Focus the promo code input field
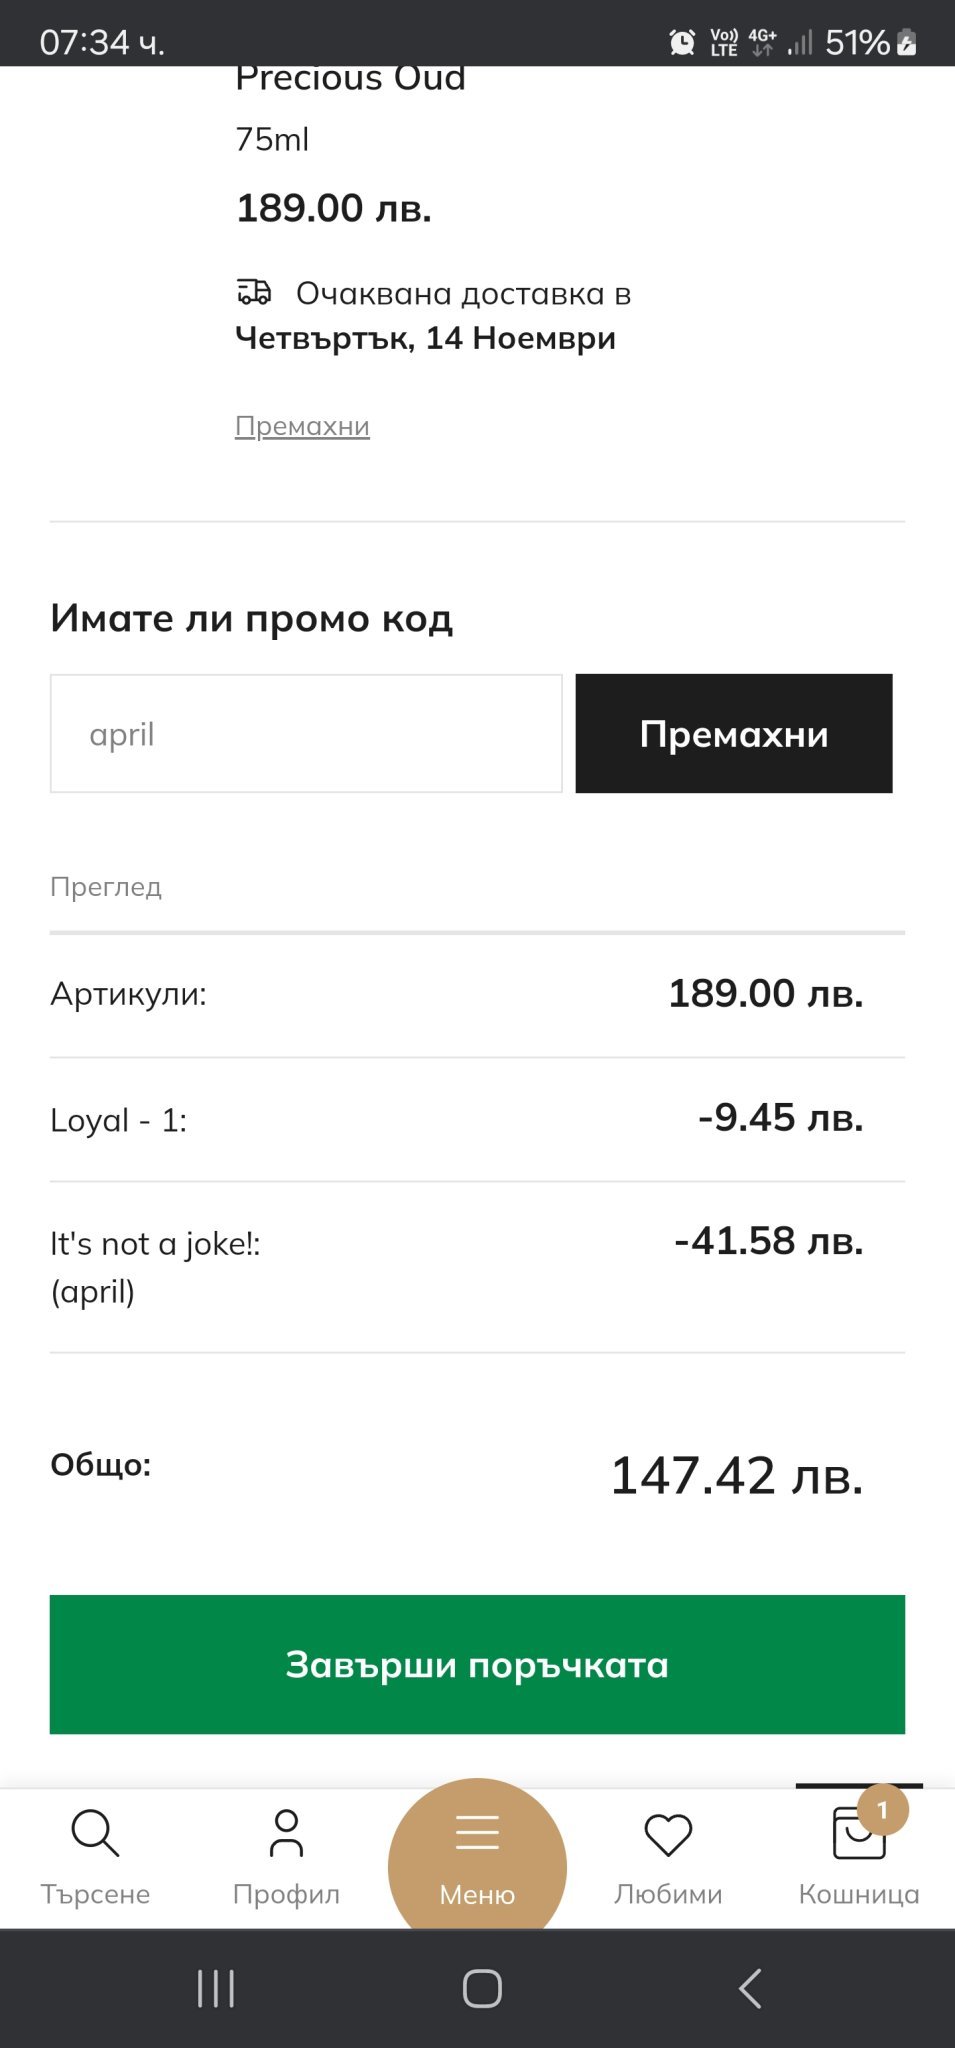 coord(306,733)
